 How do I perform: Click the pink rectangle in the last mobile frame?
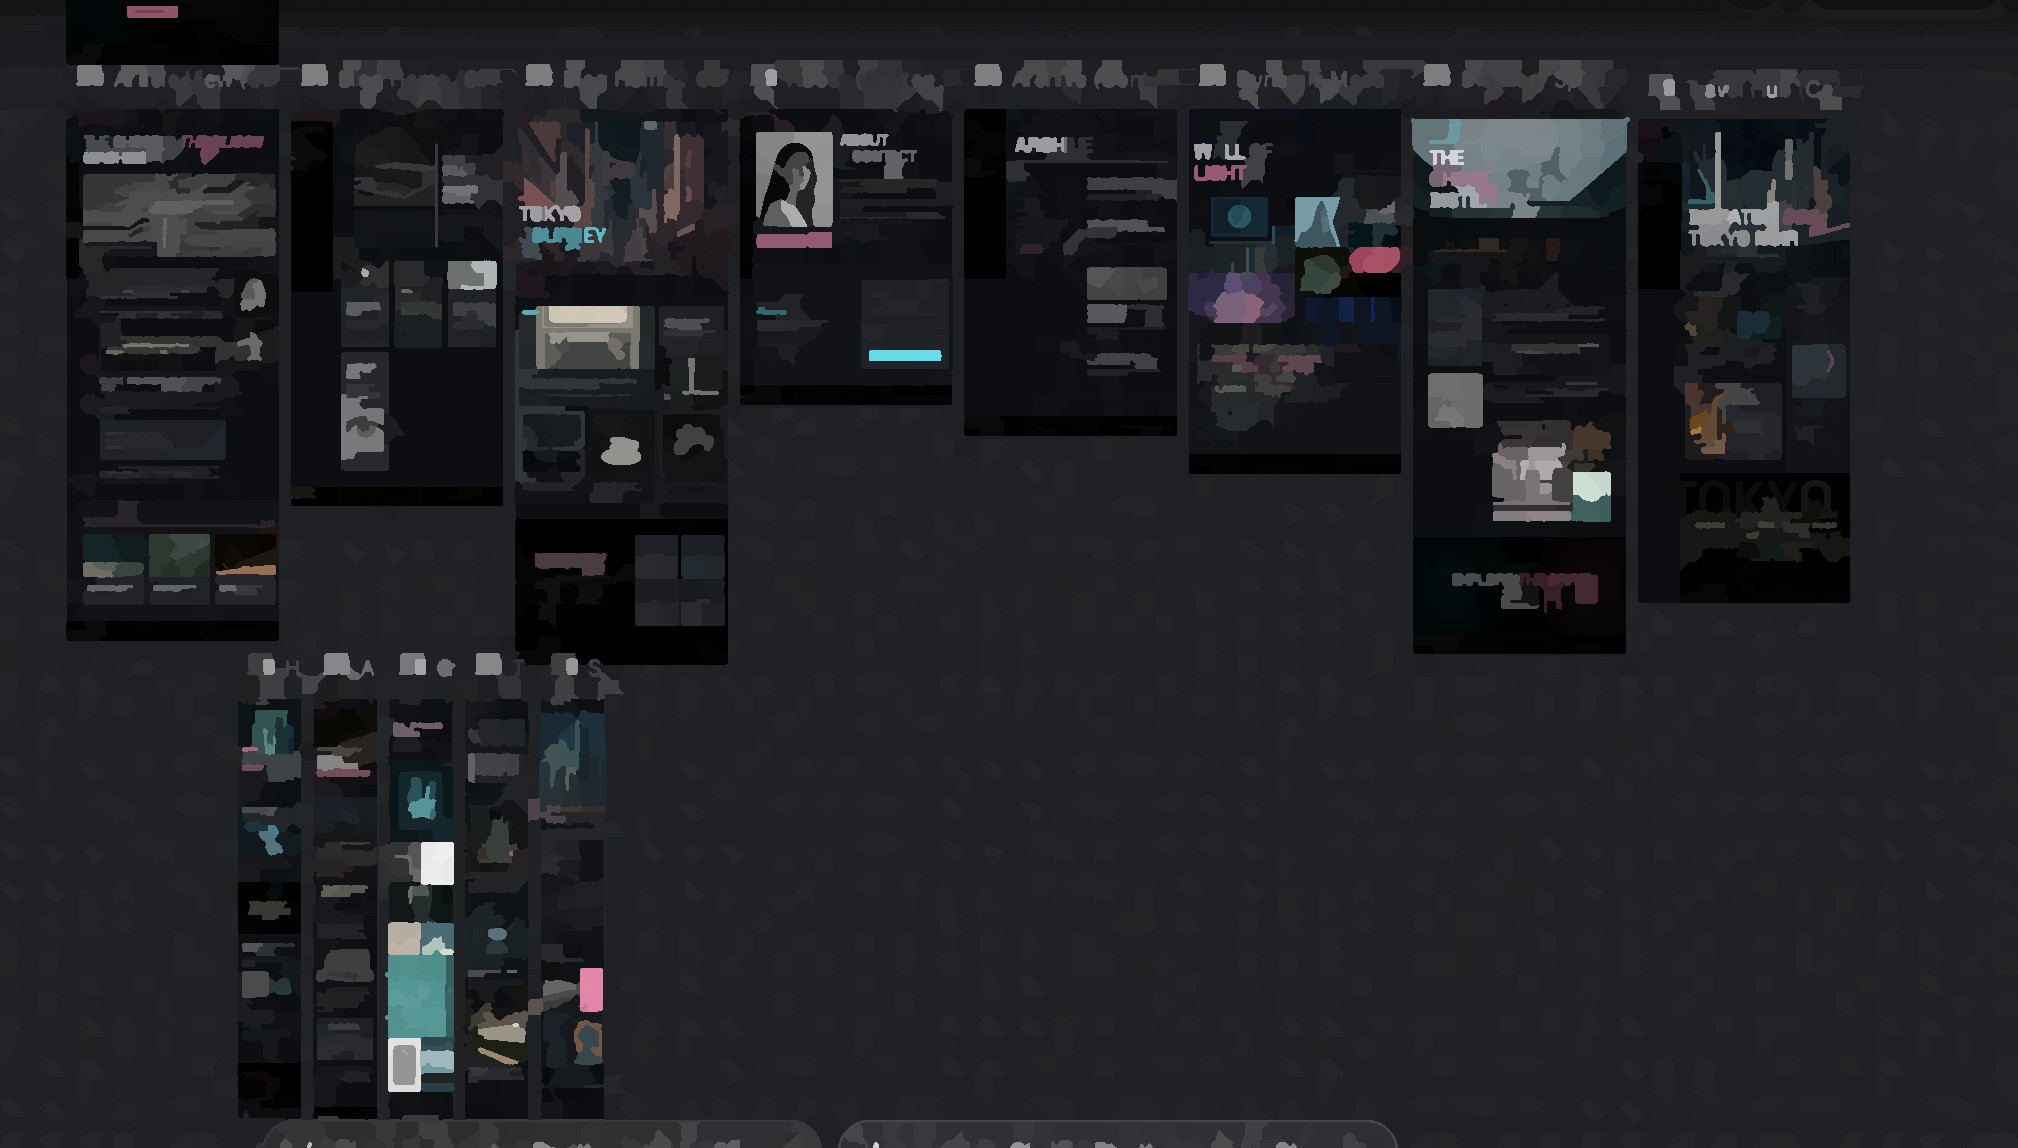point(591,989)
